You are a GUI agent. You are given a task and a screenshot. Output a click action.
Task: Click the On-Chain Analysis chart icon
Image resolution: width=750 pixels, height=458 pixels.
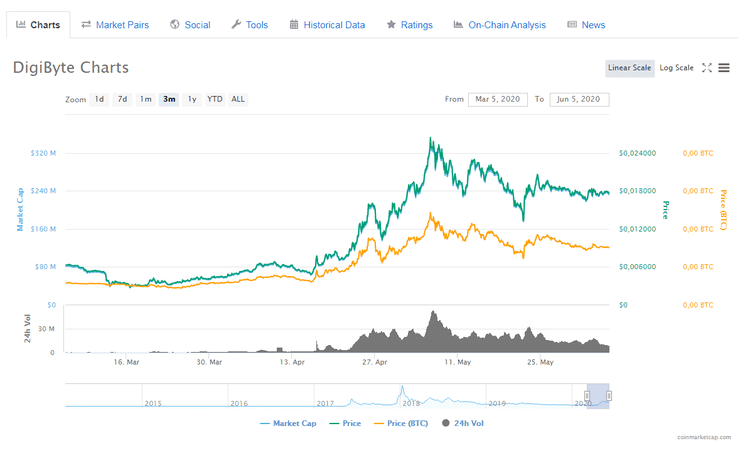point(458,25)
